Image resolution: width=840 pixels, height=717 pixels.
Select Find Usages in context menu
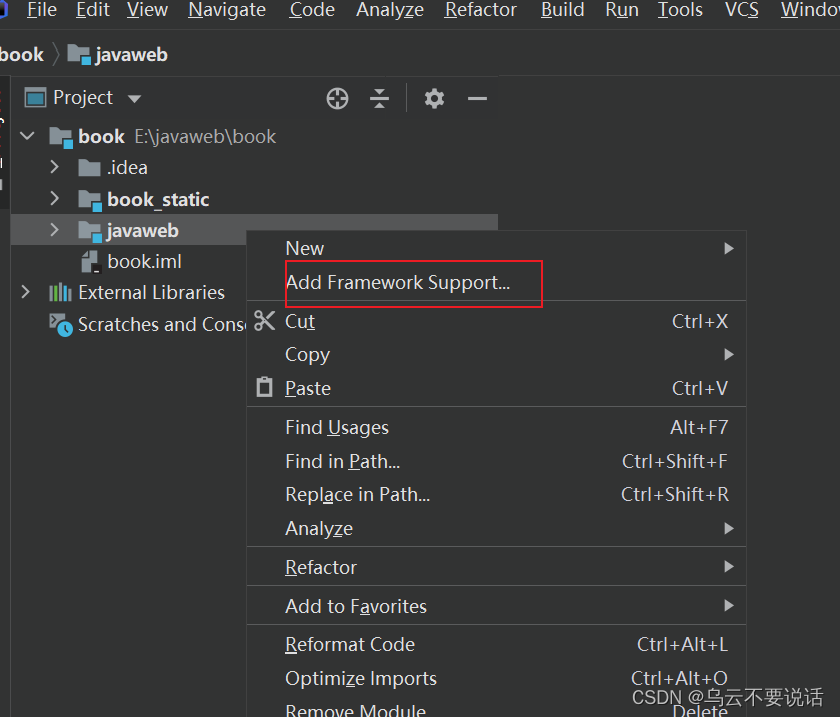click(x=337, y=428)
